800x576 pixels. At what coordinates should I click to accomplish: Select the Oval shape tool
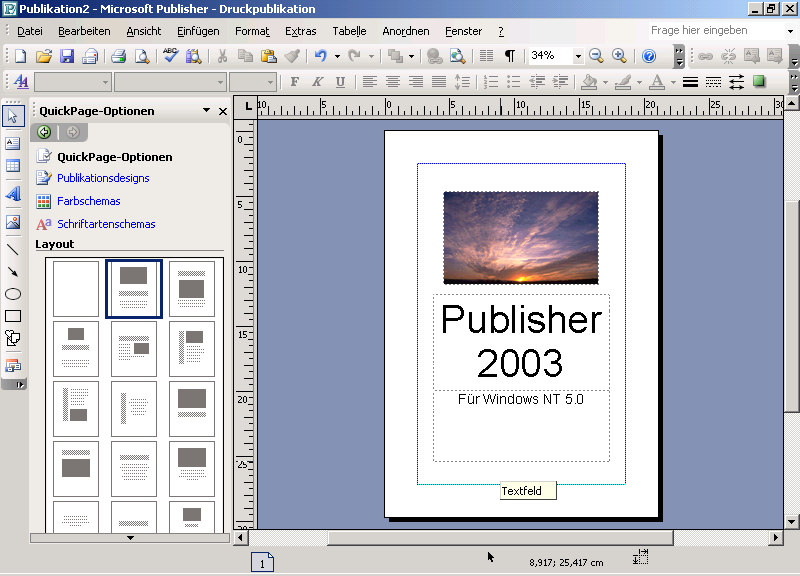[13, 294]
